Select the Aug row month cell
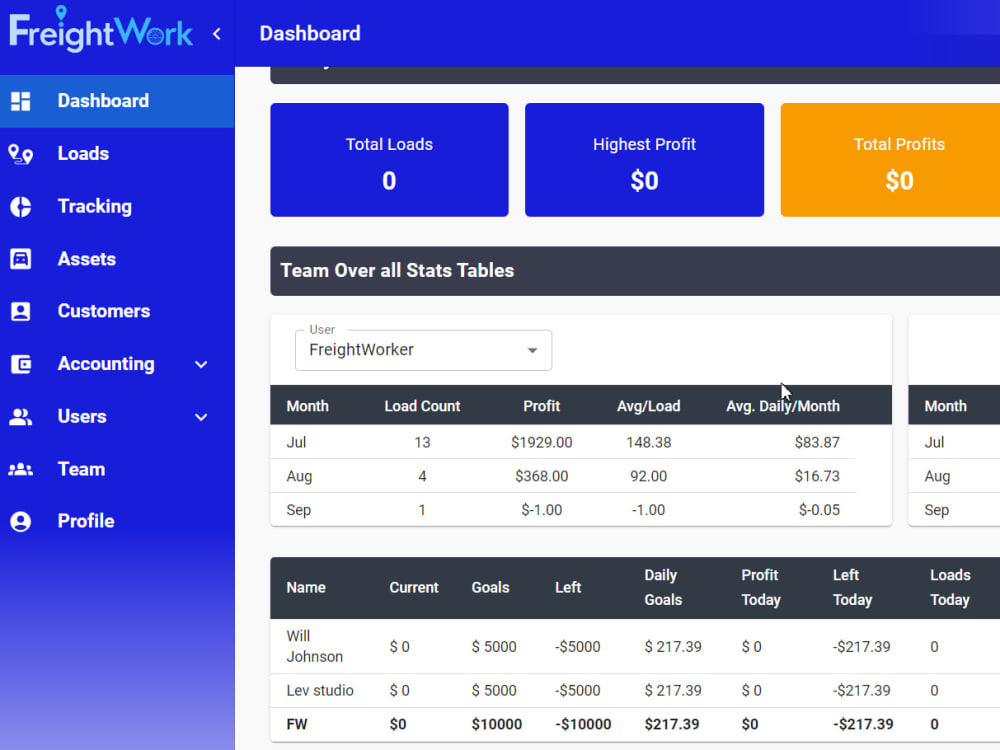Viewport: 1000px width, 750px height. (299, 476)
